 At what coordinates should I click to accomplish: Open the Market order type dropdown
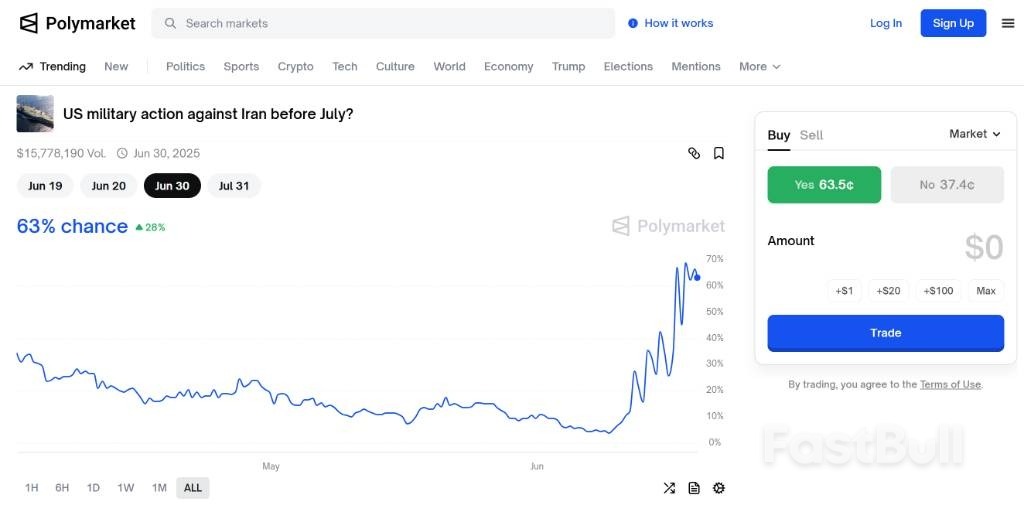(974, 134)
